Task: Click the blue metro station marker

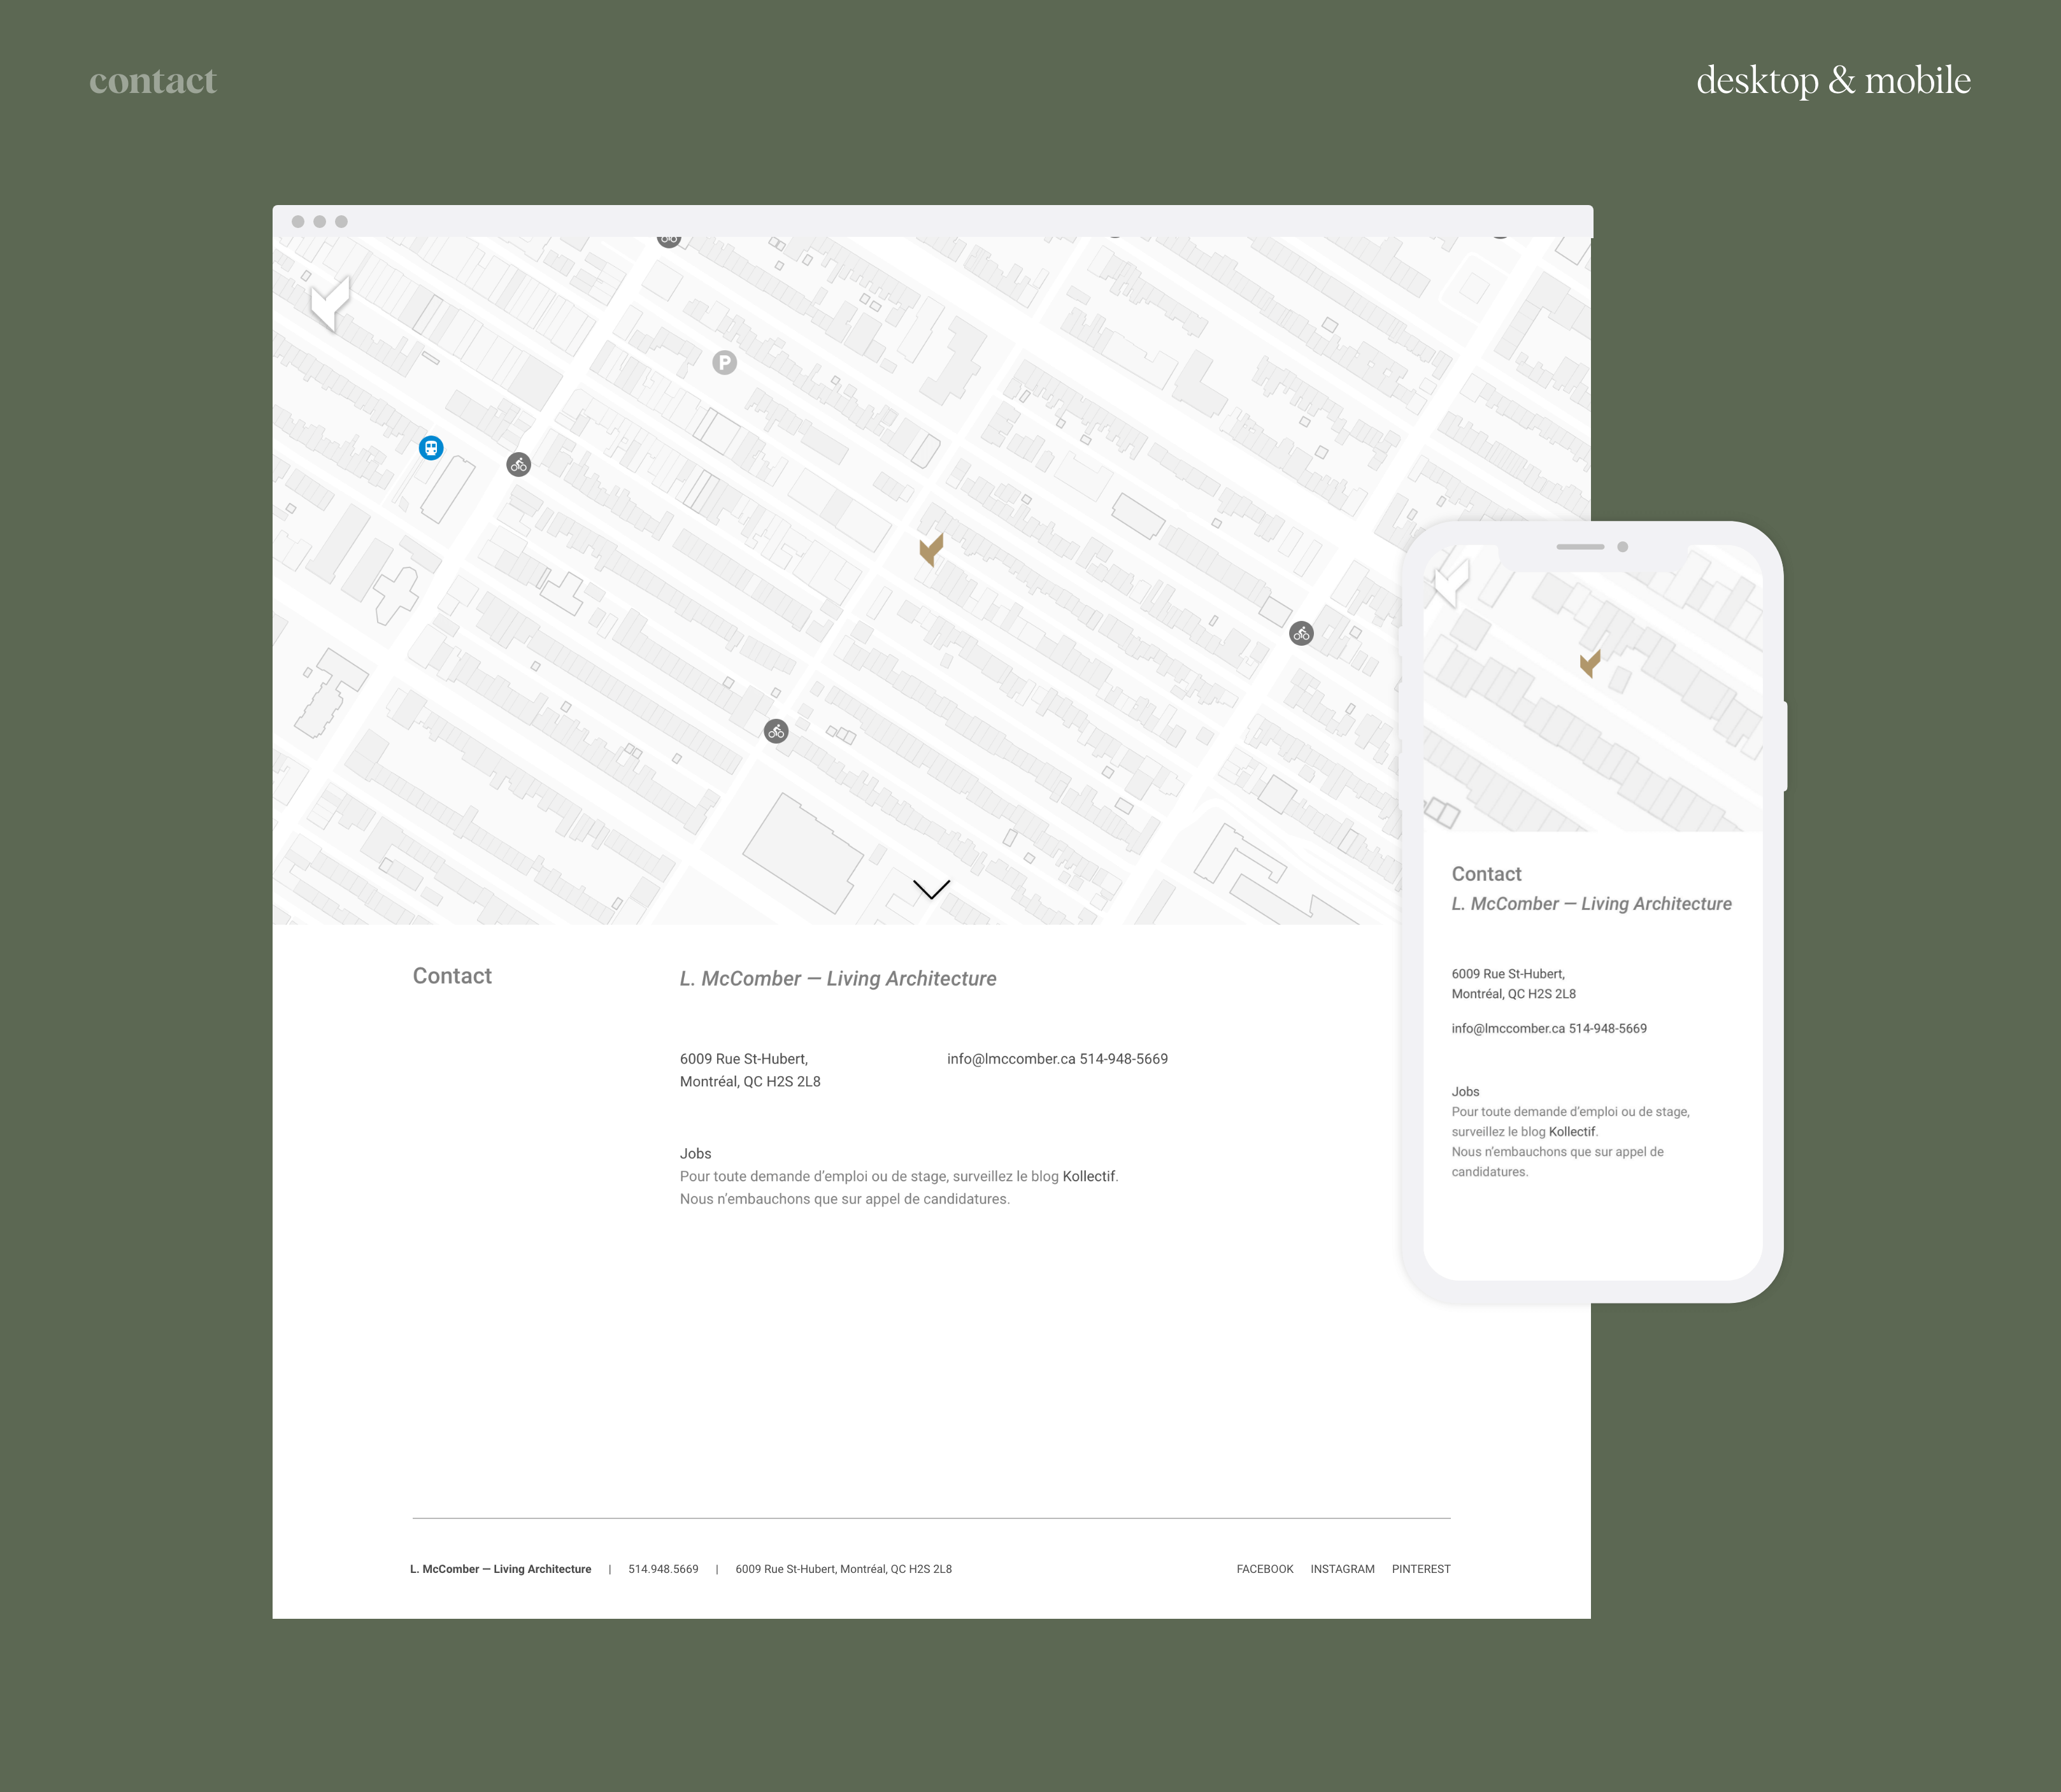Action: (431, 447)
